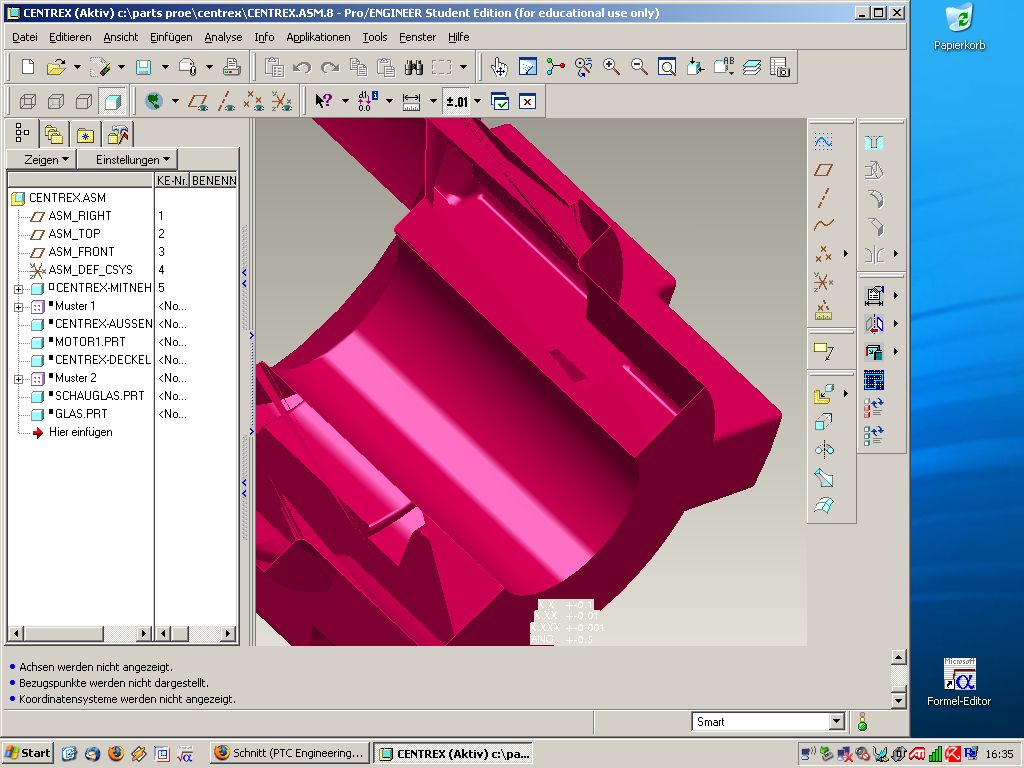Toggle datum points display
Image resolution: width=1024 pixels, height=768 pixels.
coord(253,101)
